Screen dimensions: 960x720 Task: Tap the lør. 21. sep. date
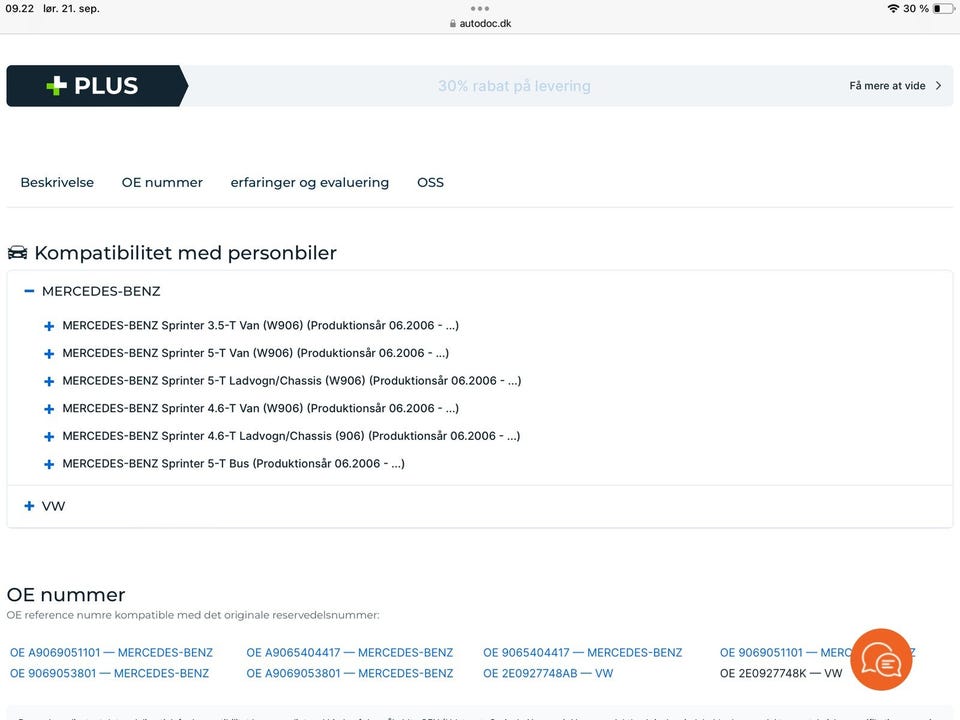71,9
